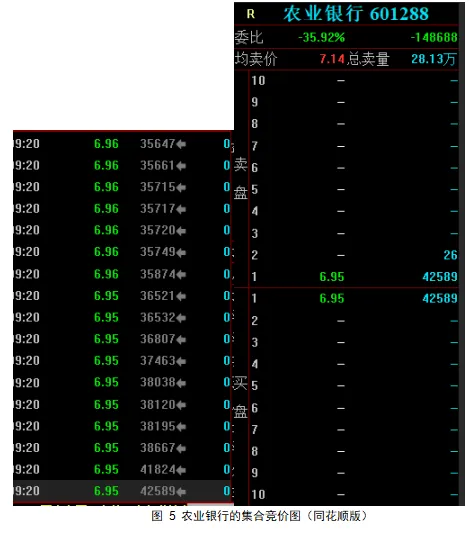The height and width of the screenshot is (536, 475).
Task: Click the arrow icon beside volume 36521
Action: [181, 296]
